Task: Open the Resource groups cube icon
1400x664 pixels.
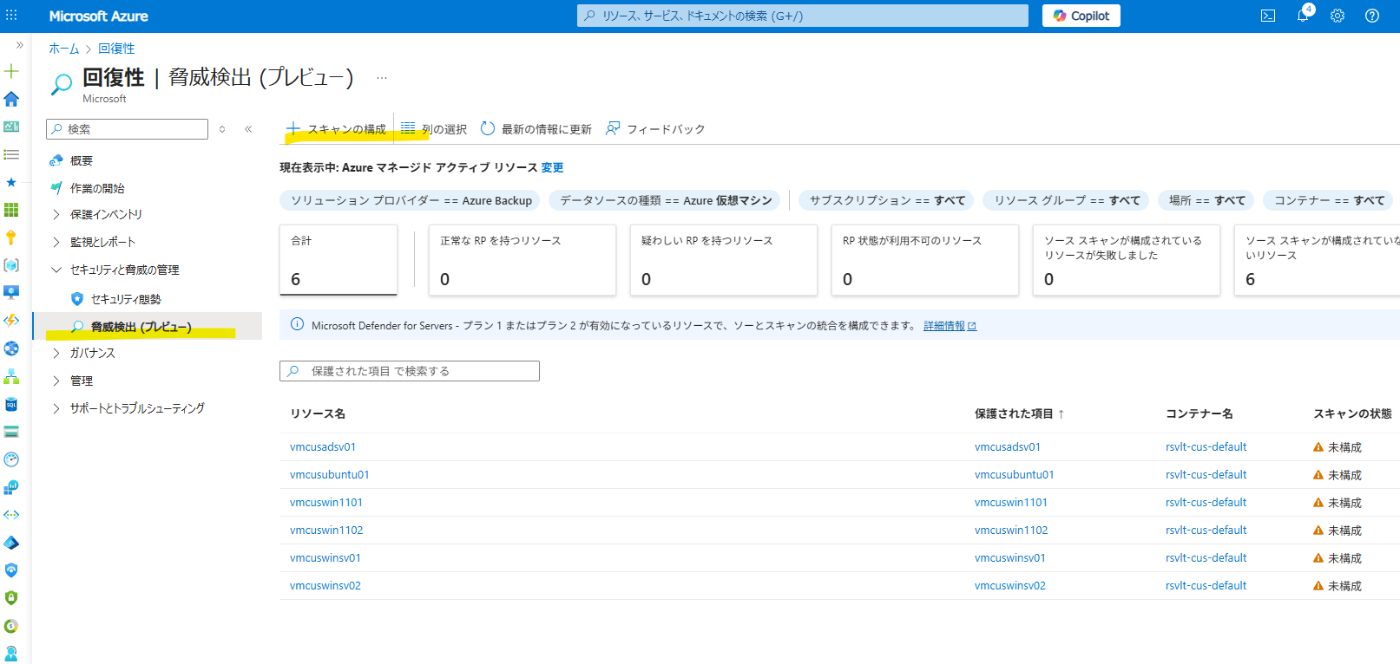Action: pos(12,265)
